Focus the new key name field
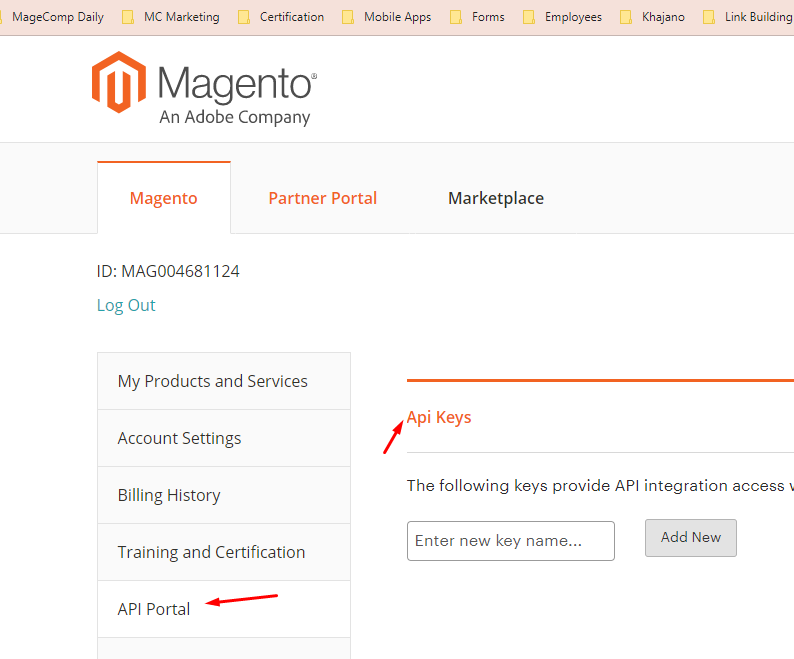This screenshot has height=659, width=794. (x=511, y=541)
